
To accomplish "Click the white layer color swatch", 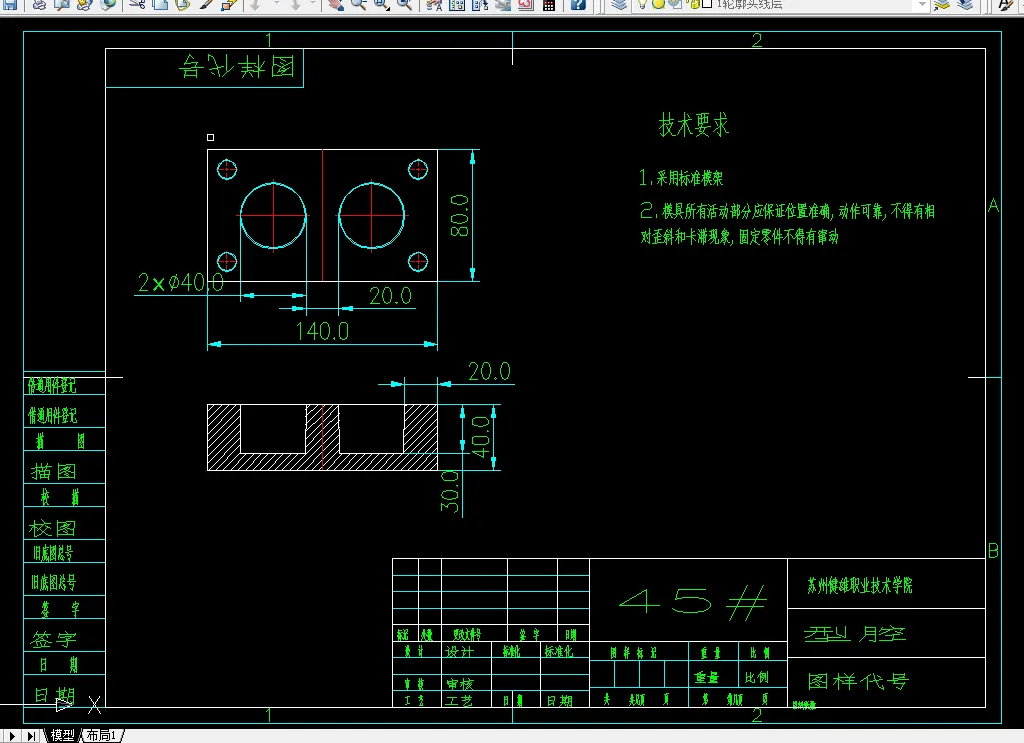I will [x=707, y=4].
